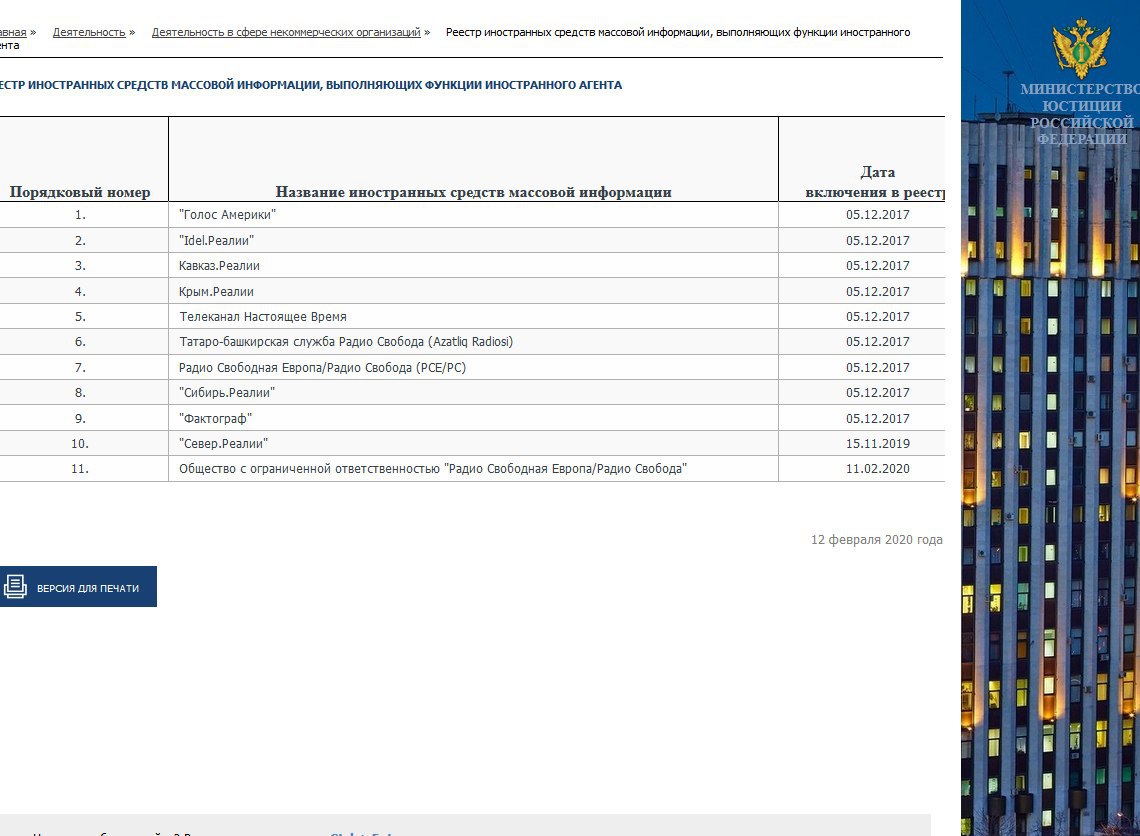
Task: Select the row "Голос Америки"
Action: pos(473,214)
